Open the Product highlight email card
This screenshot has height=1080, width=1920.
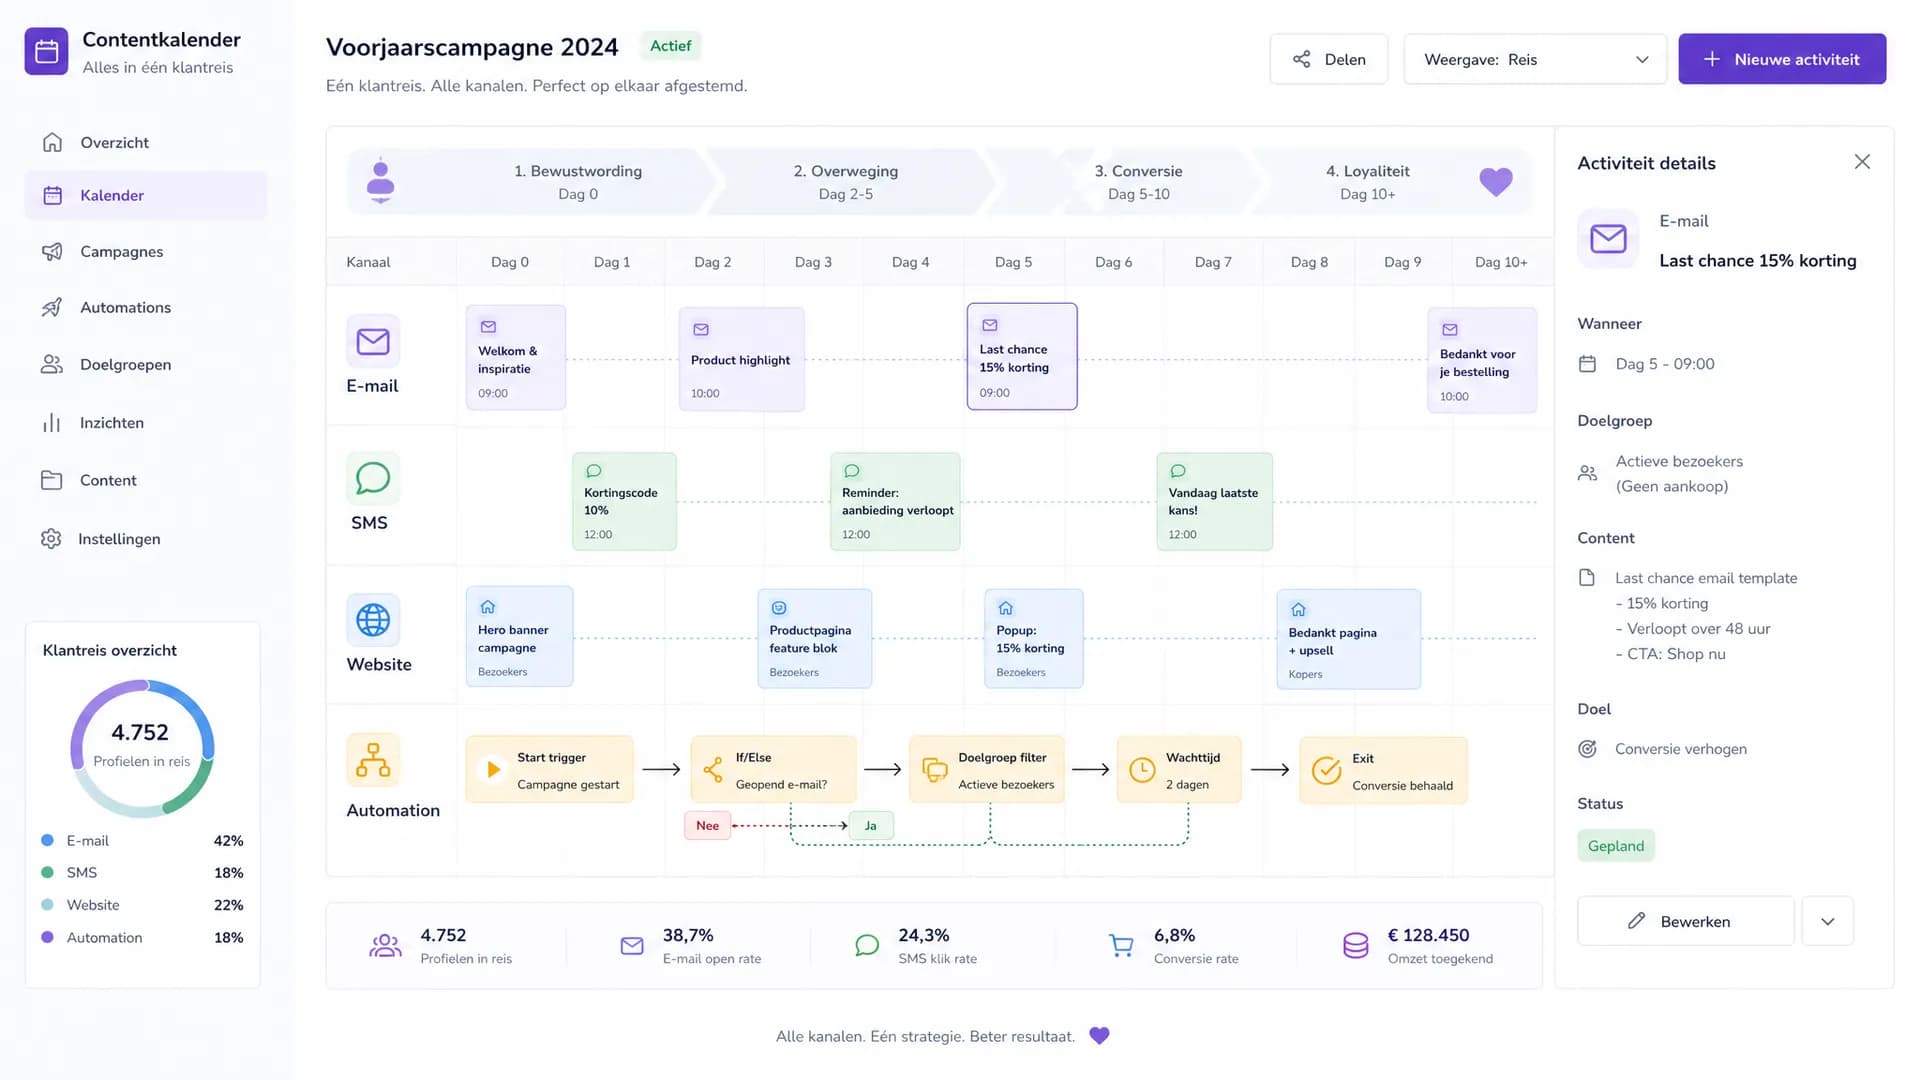[741, 360]
